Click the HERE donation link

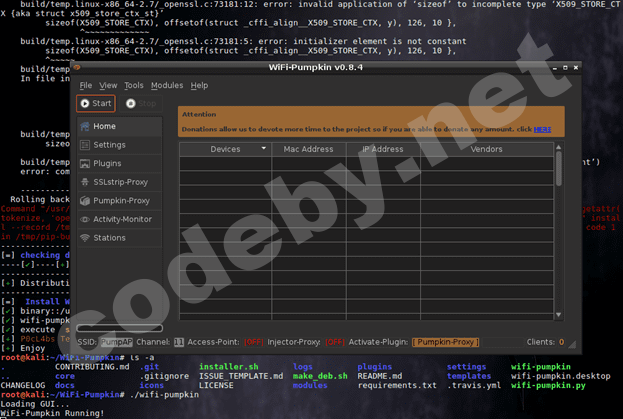pyautogui.click(x=541, y=129)
